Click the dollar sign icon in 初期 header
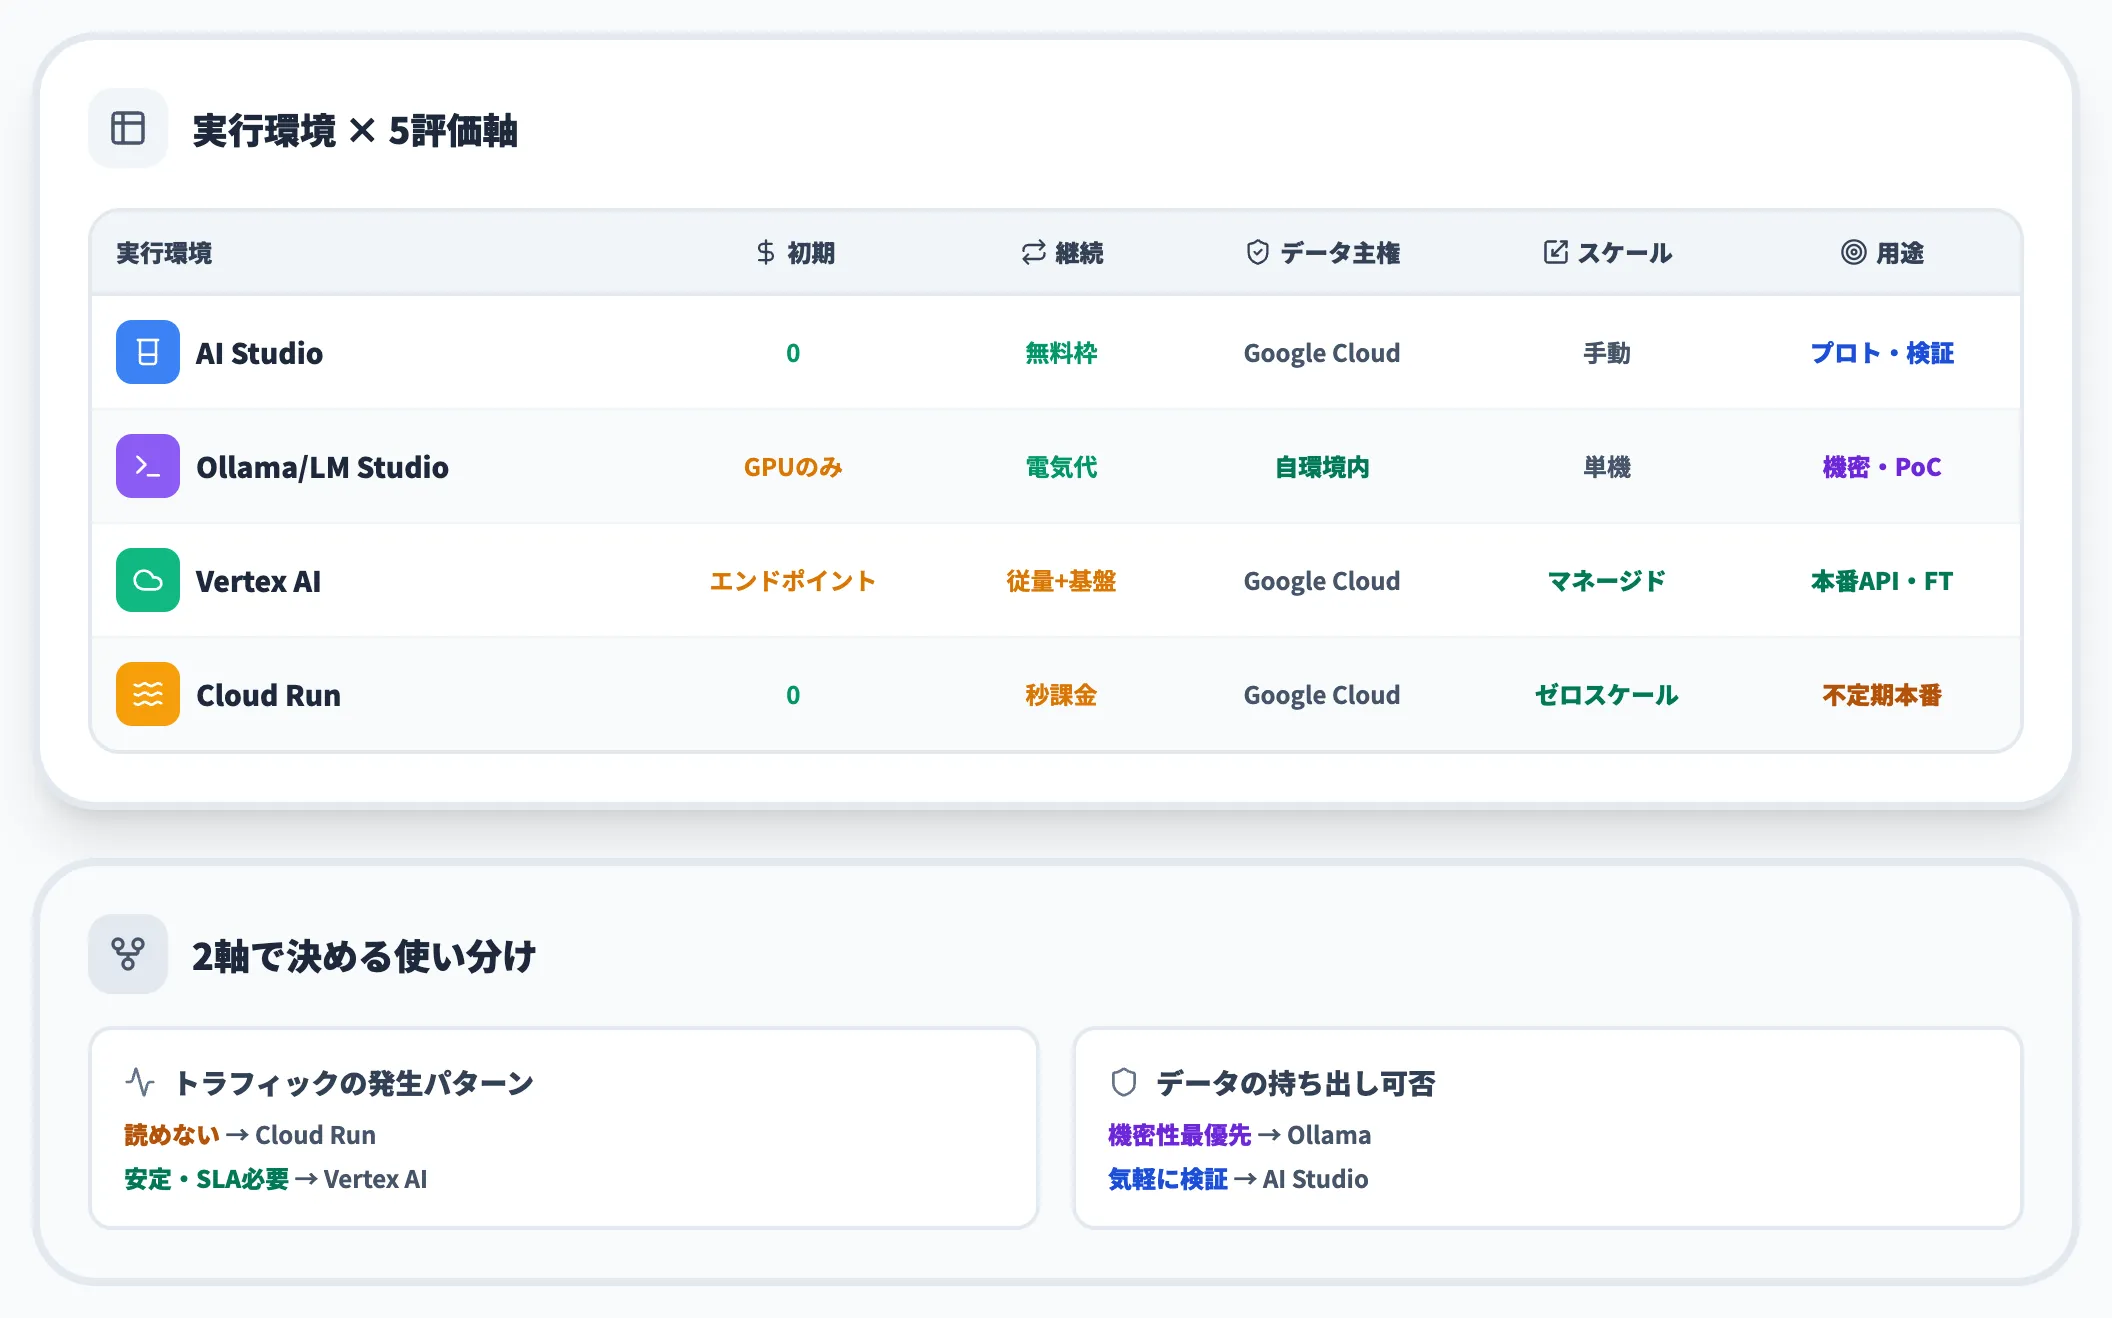 (765, 253)
